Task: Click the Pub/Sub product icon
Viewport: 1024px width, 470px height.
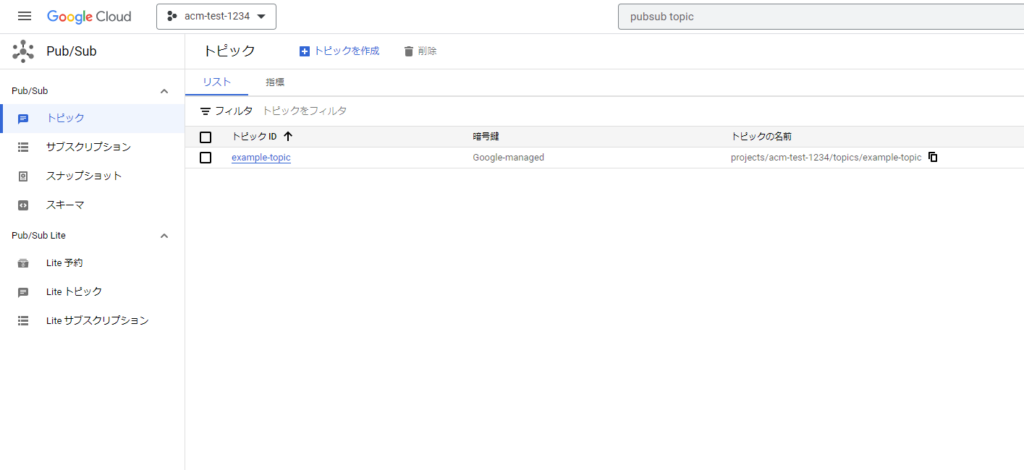Action: tap(23, 51)
